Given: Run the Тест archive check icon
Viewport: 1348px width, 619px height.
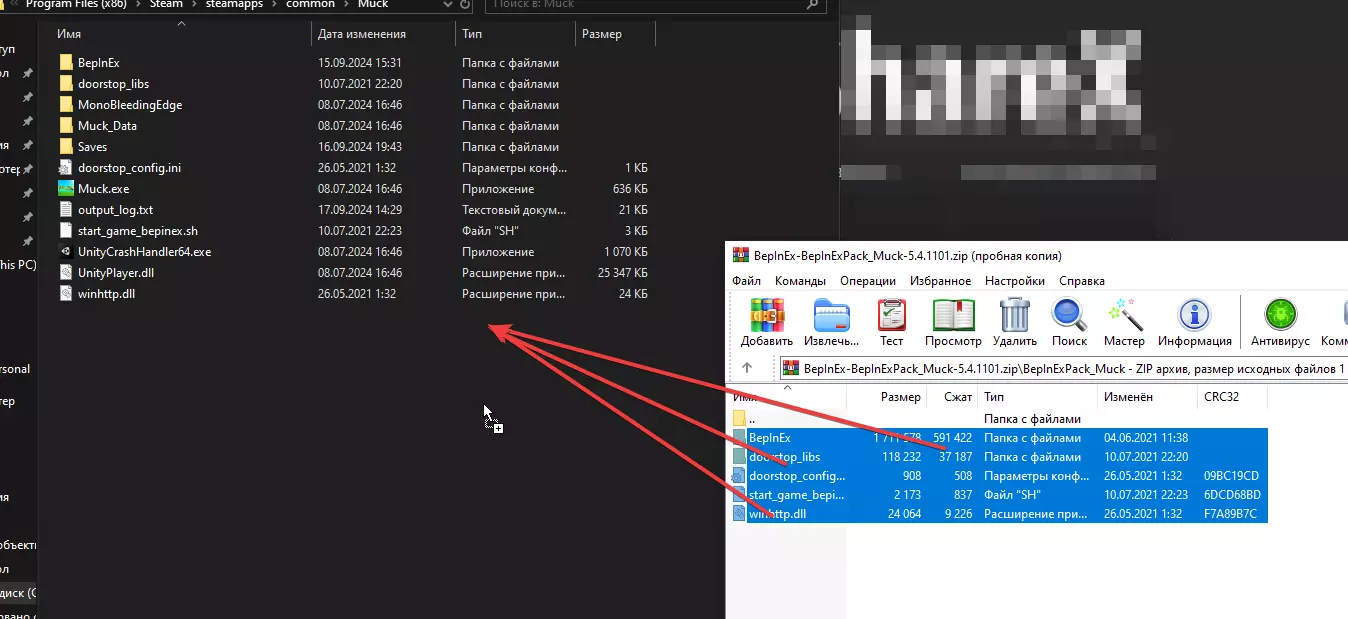Looking at the screenshot, I should (891, 315).
